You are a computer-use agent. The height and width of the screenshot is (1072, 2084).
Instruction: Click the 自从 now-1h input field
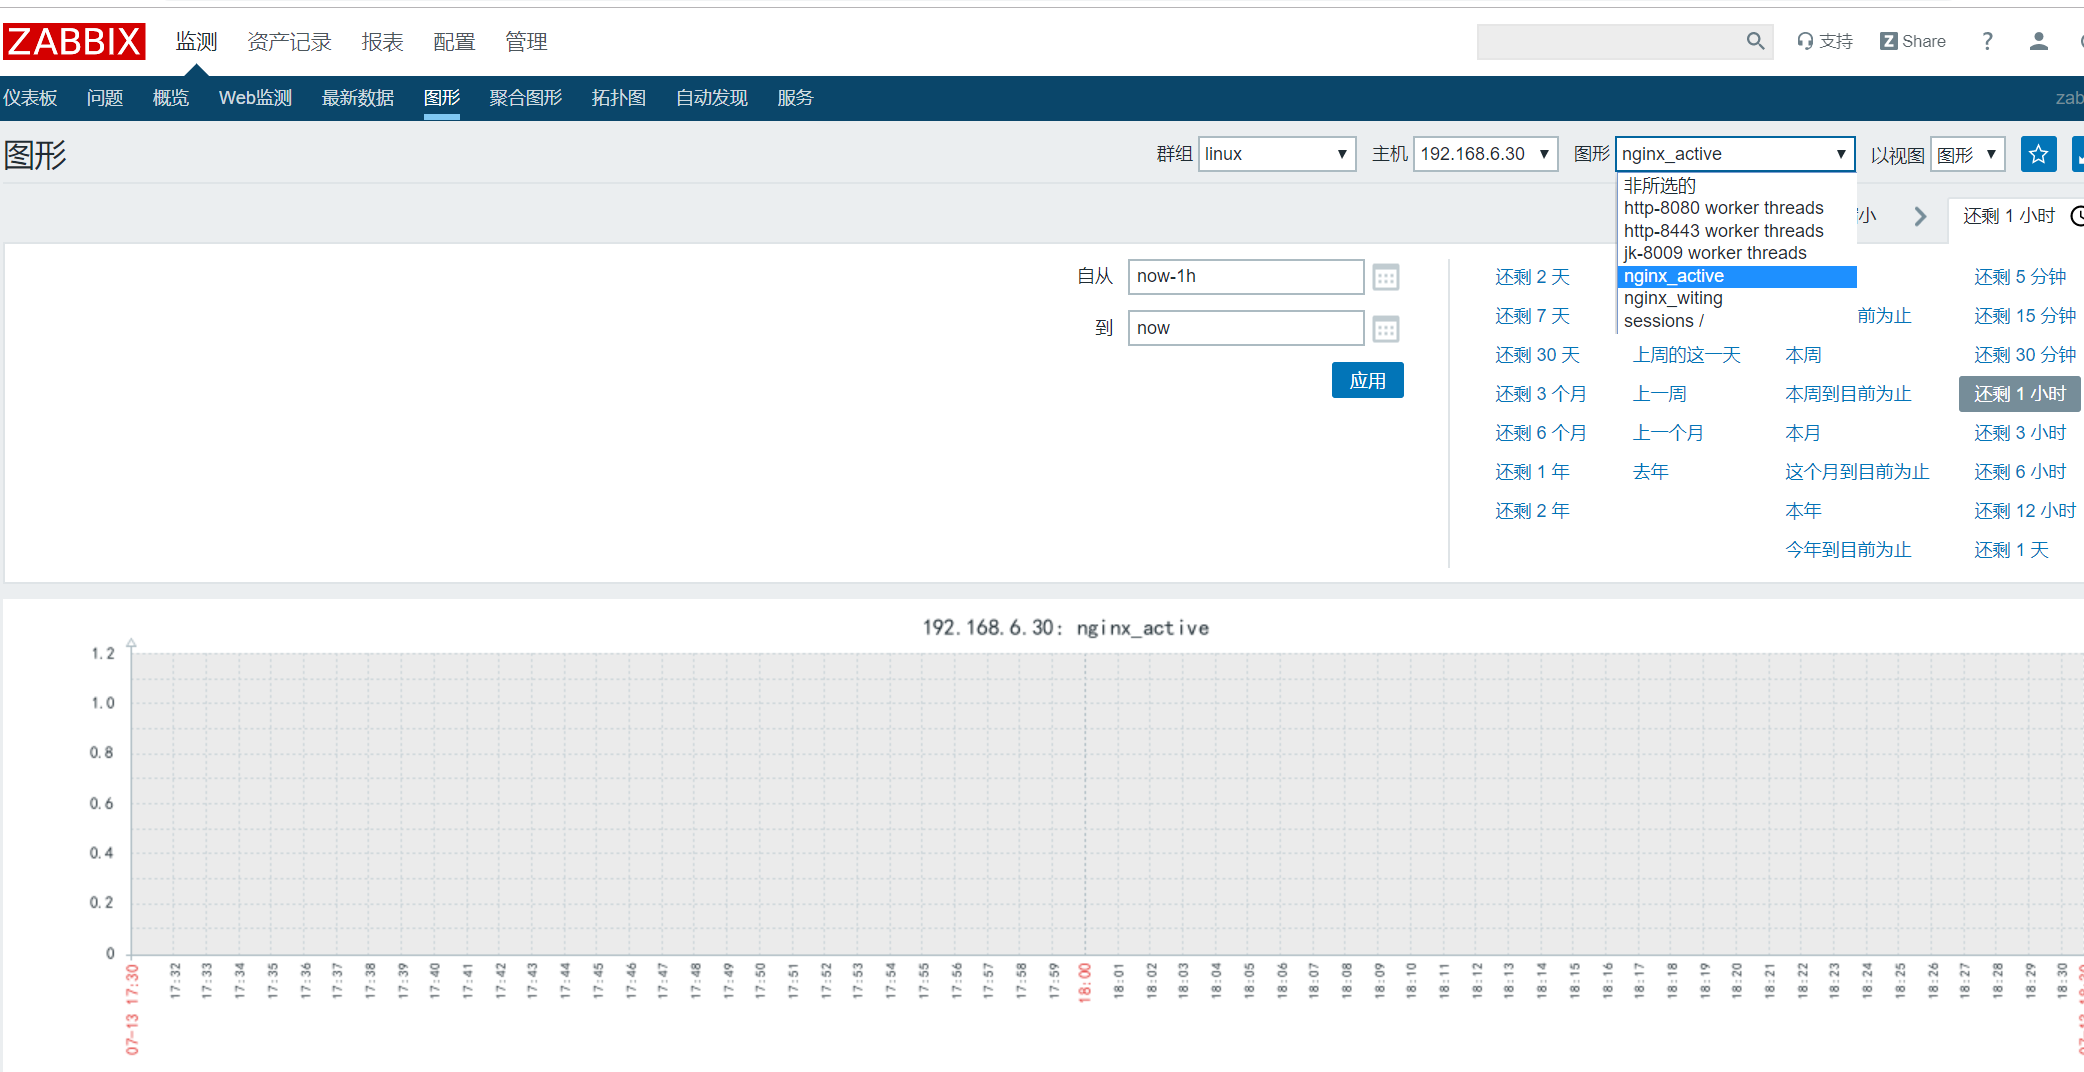[x=1246, y=277]
